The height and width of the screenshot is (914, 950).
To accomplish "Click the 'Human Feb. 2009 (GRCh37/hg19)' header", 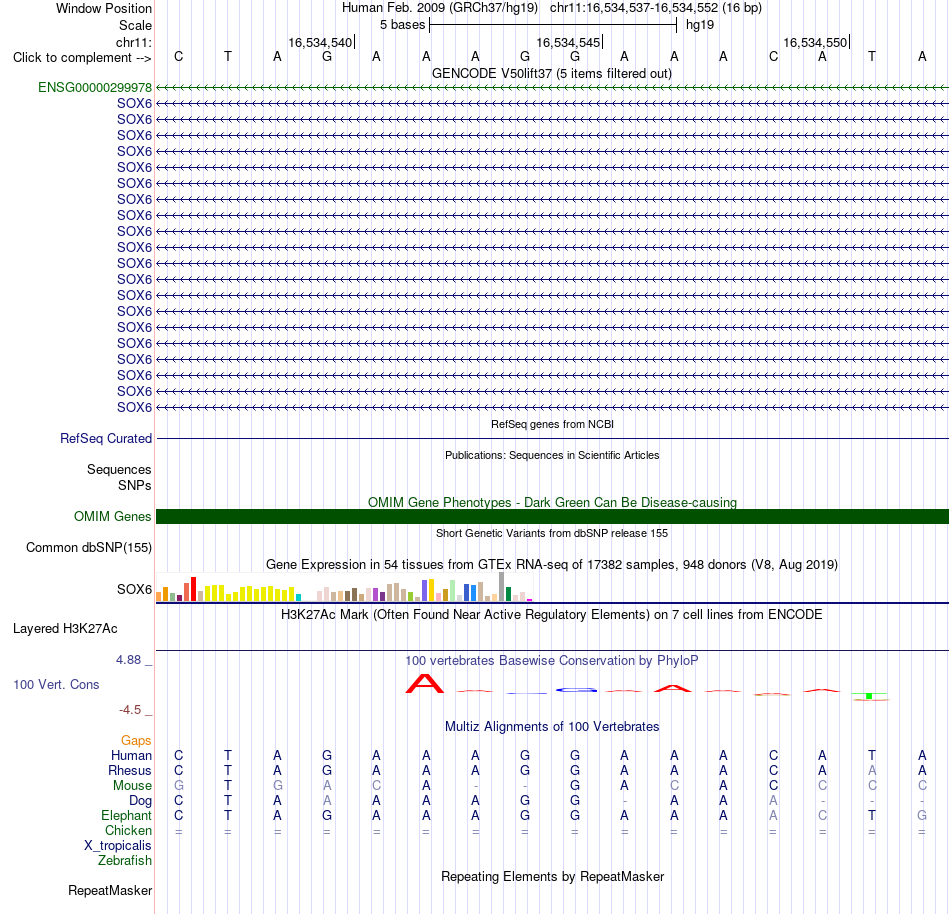I will [x=440, y=8].
